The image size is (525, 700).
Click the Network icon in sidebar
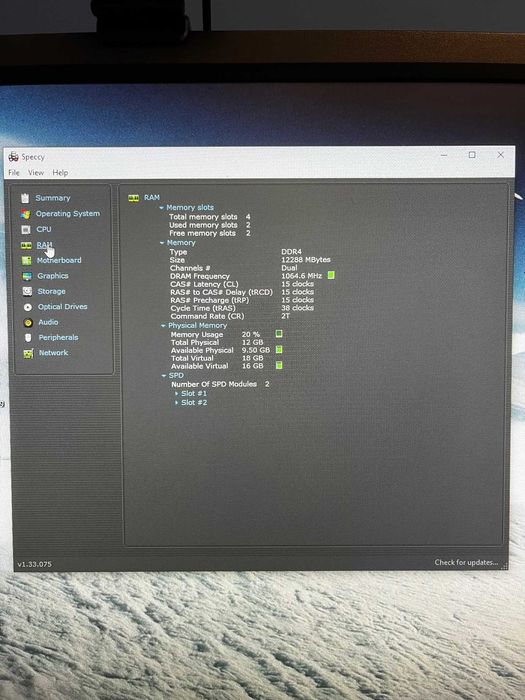click(x=28, y=353)
